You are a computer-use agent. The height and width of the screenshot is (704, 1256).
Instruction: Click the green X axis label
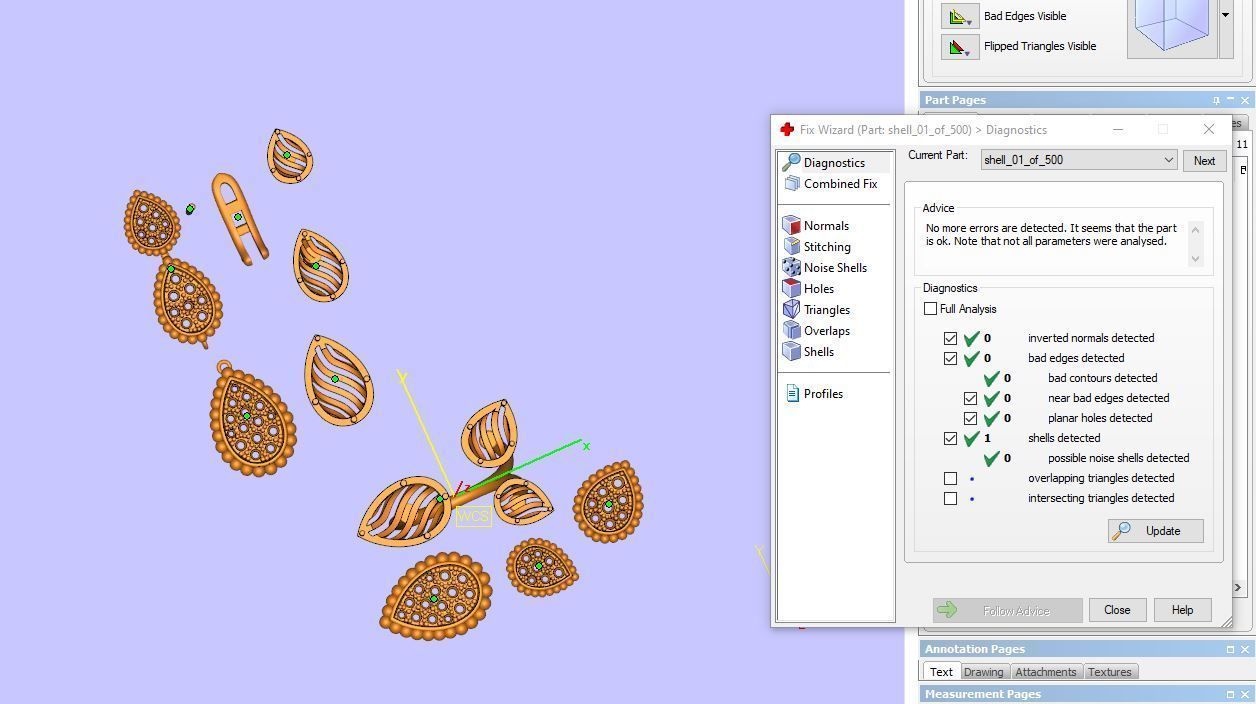586,446
